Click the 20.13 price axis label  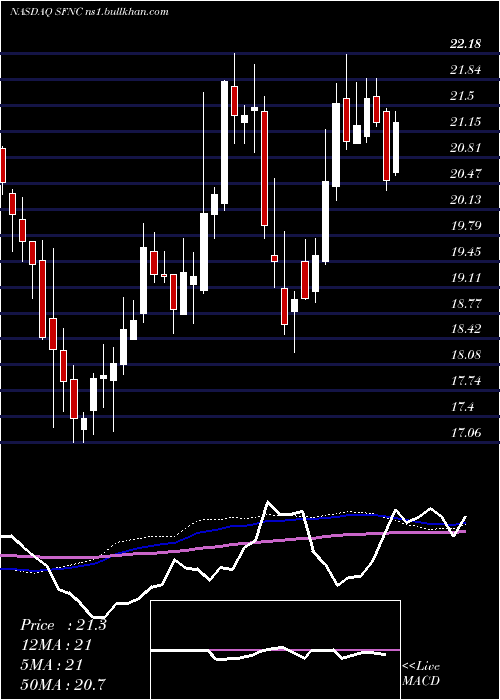point(466,199)
